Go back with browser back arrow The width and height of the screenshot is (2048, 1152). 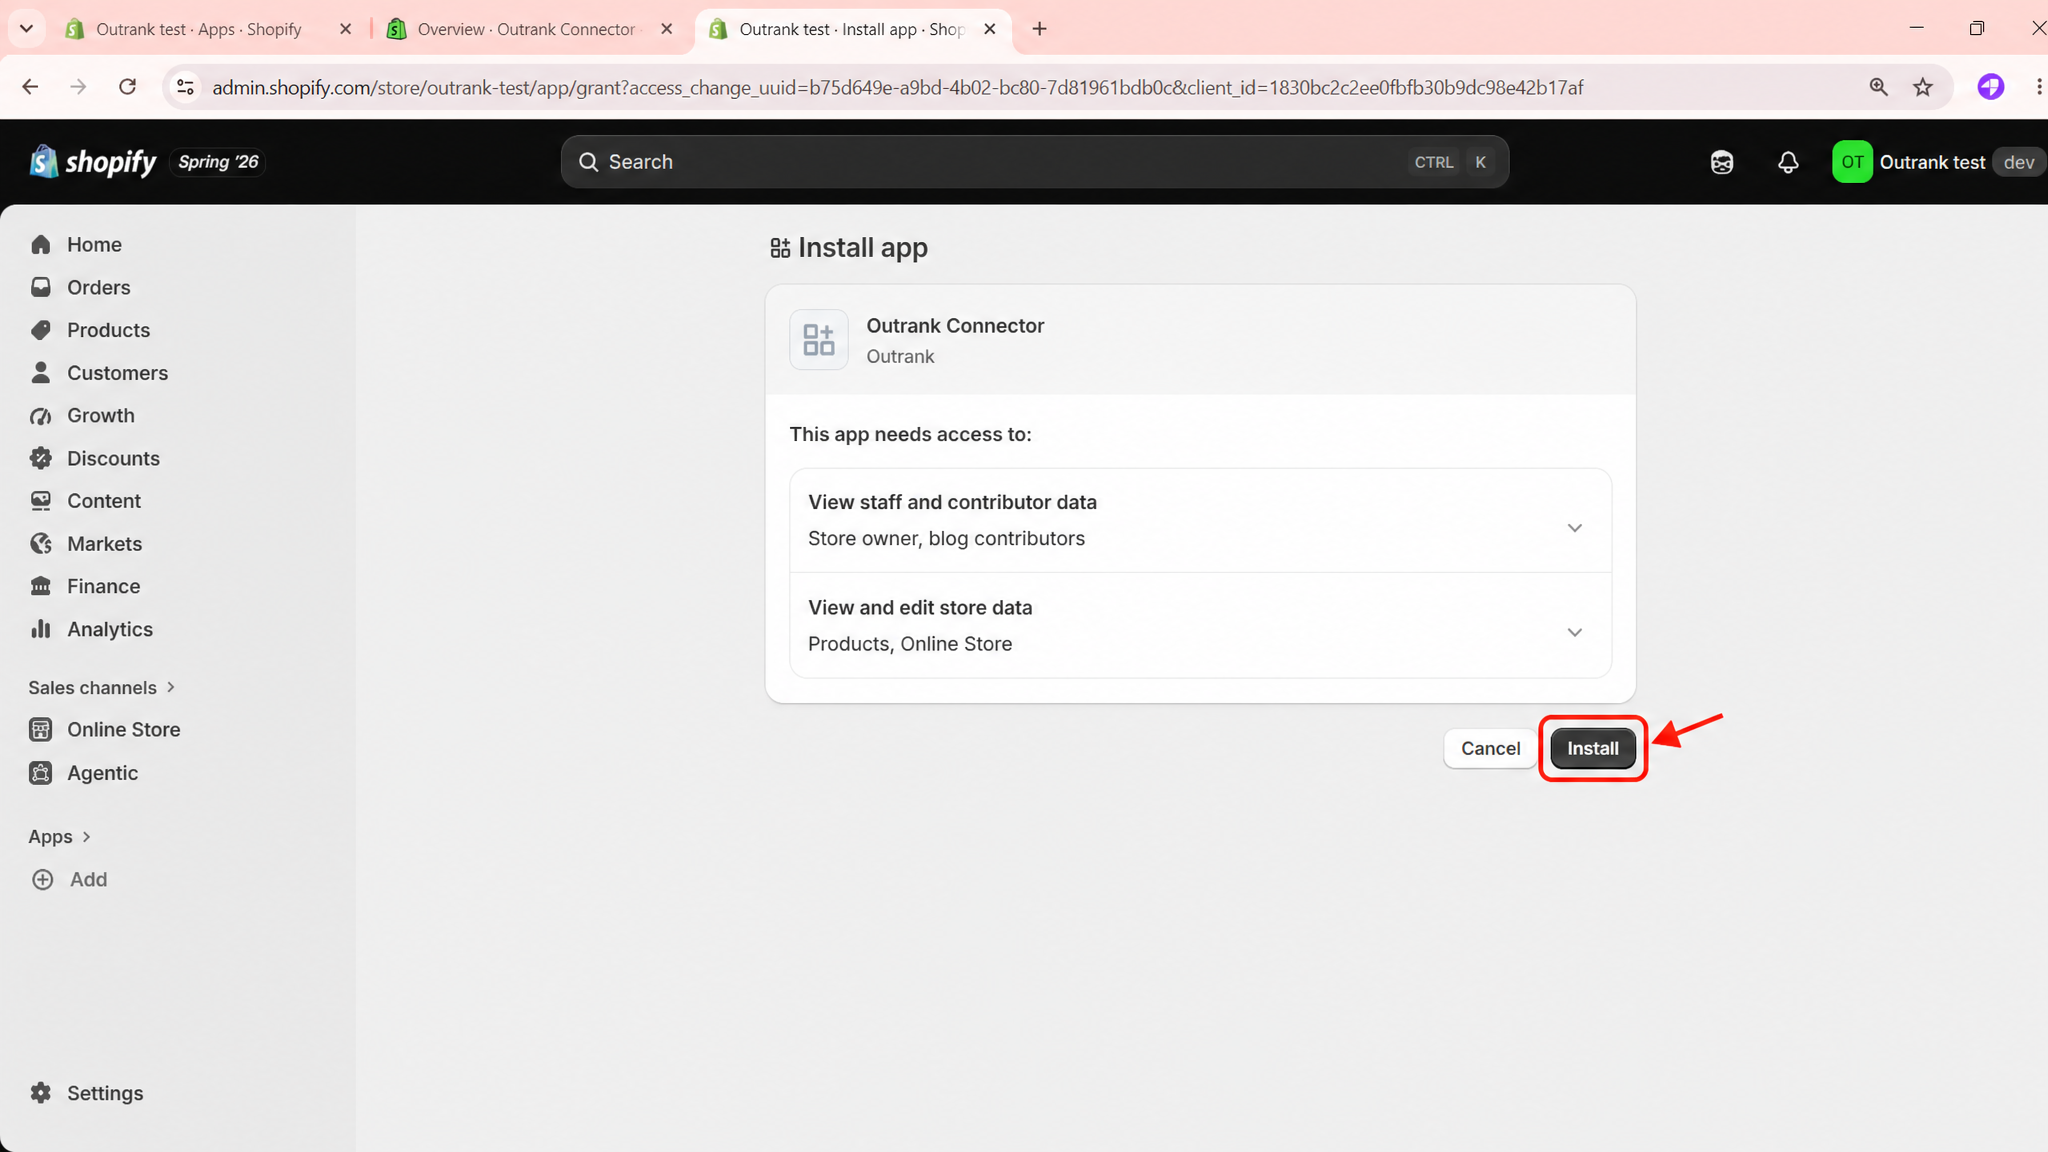click(30, 87)
